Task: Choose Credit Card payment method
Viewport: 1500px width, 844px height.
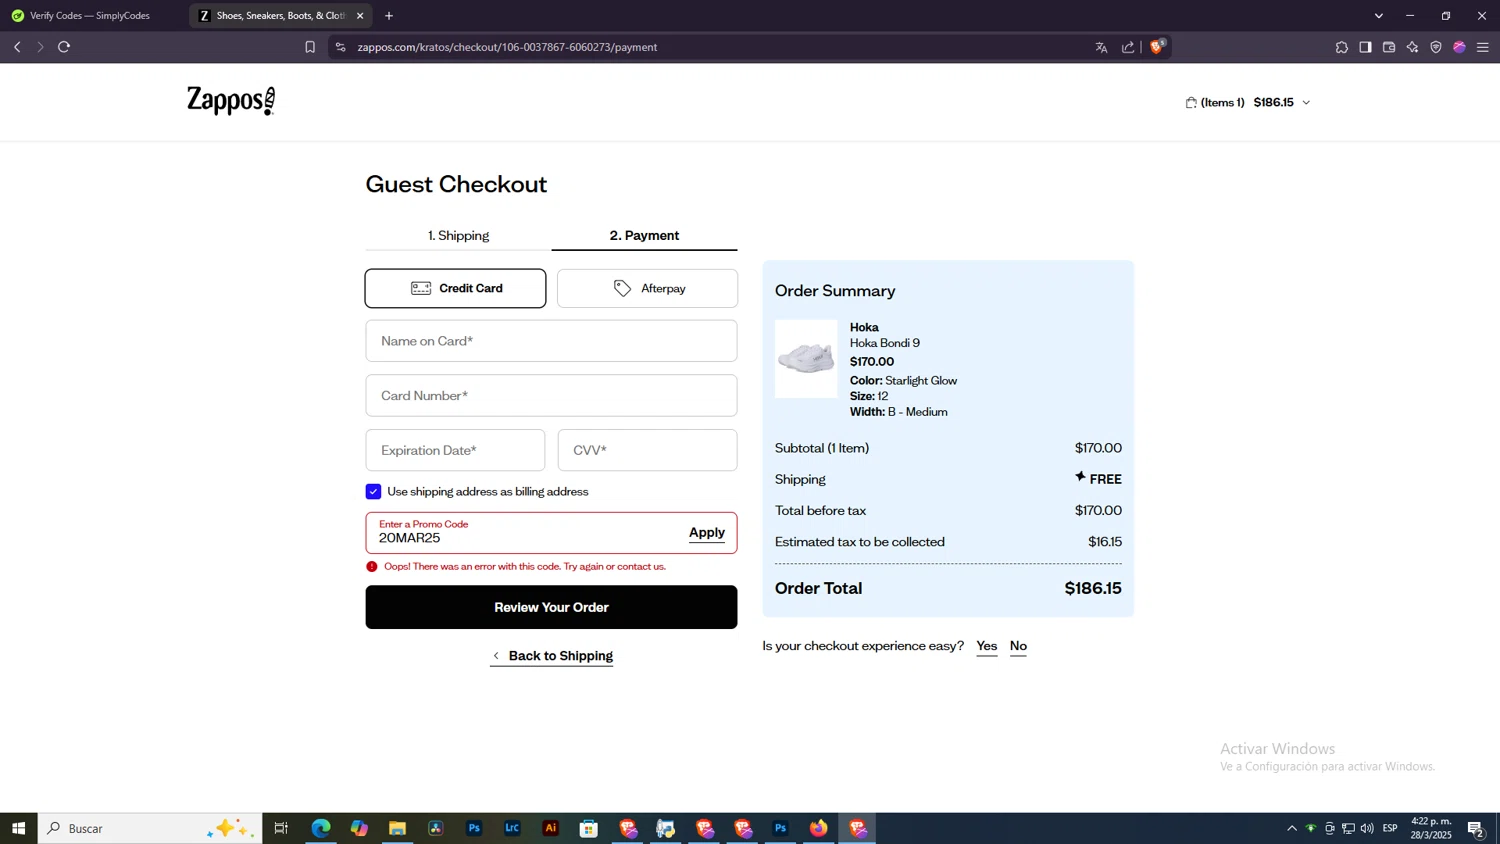Action: point(455,288)
